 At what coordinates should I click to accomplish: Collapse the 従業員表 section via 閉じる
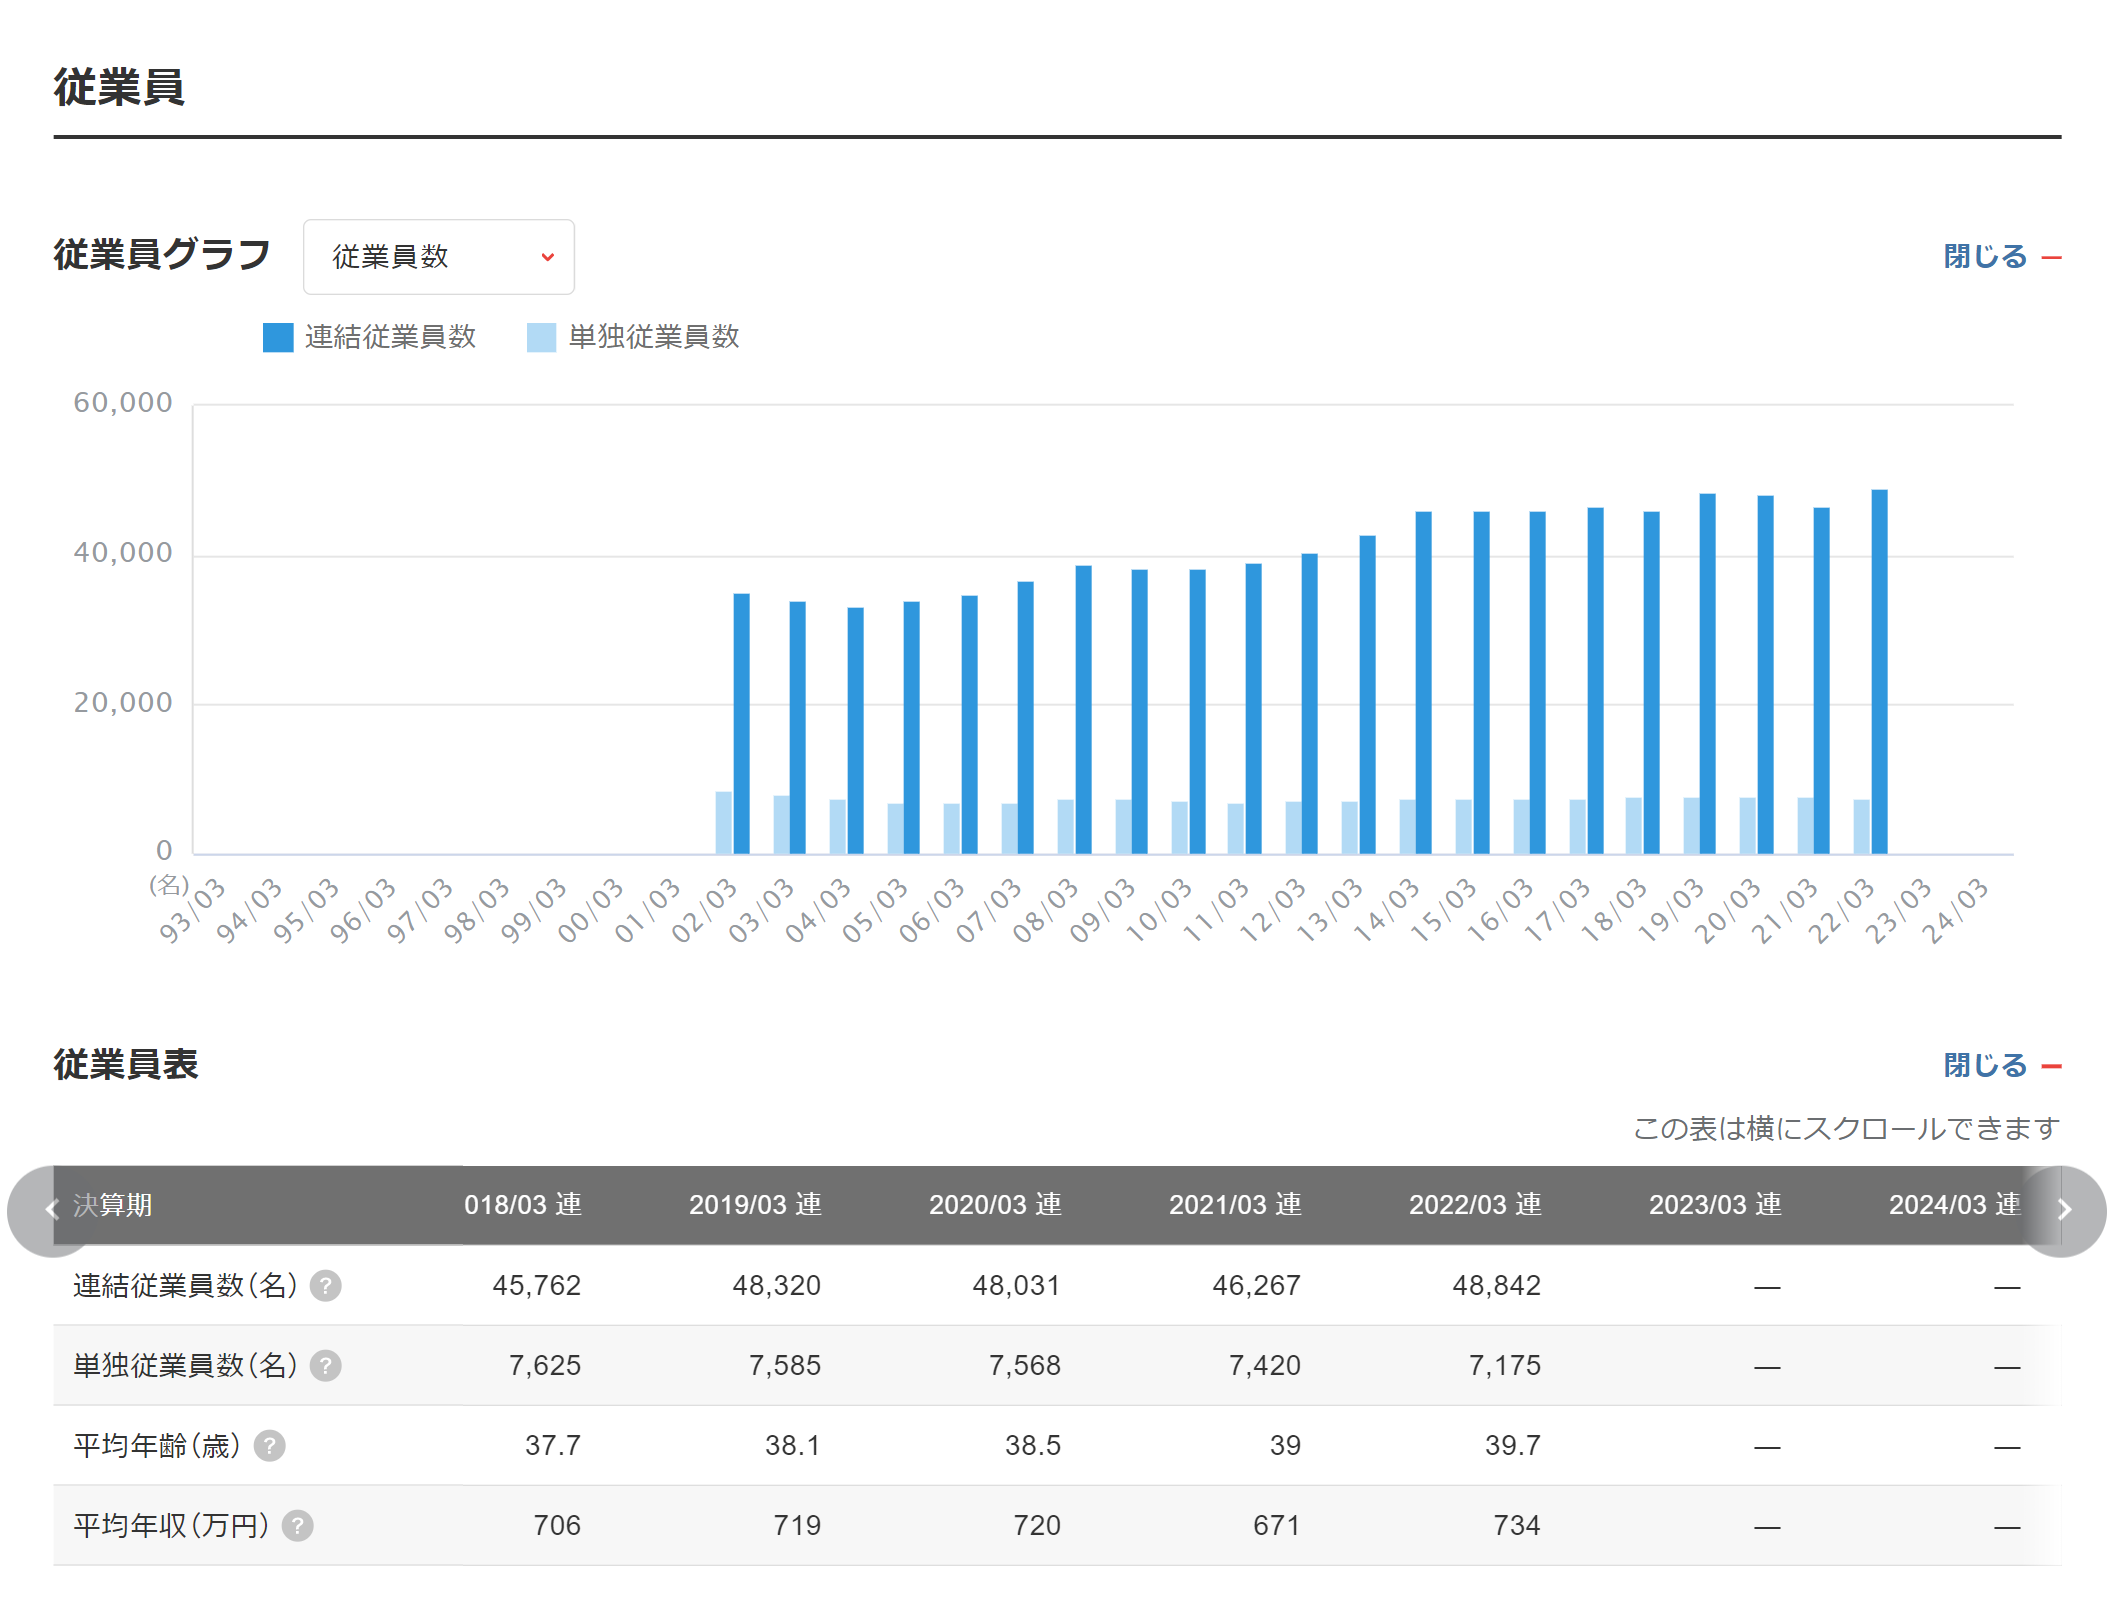[2001, 1065]
